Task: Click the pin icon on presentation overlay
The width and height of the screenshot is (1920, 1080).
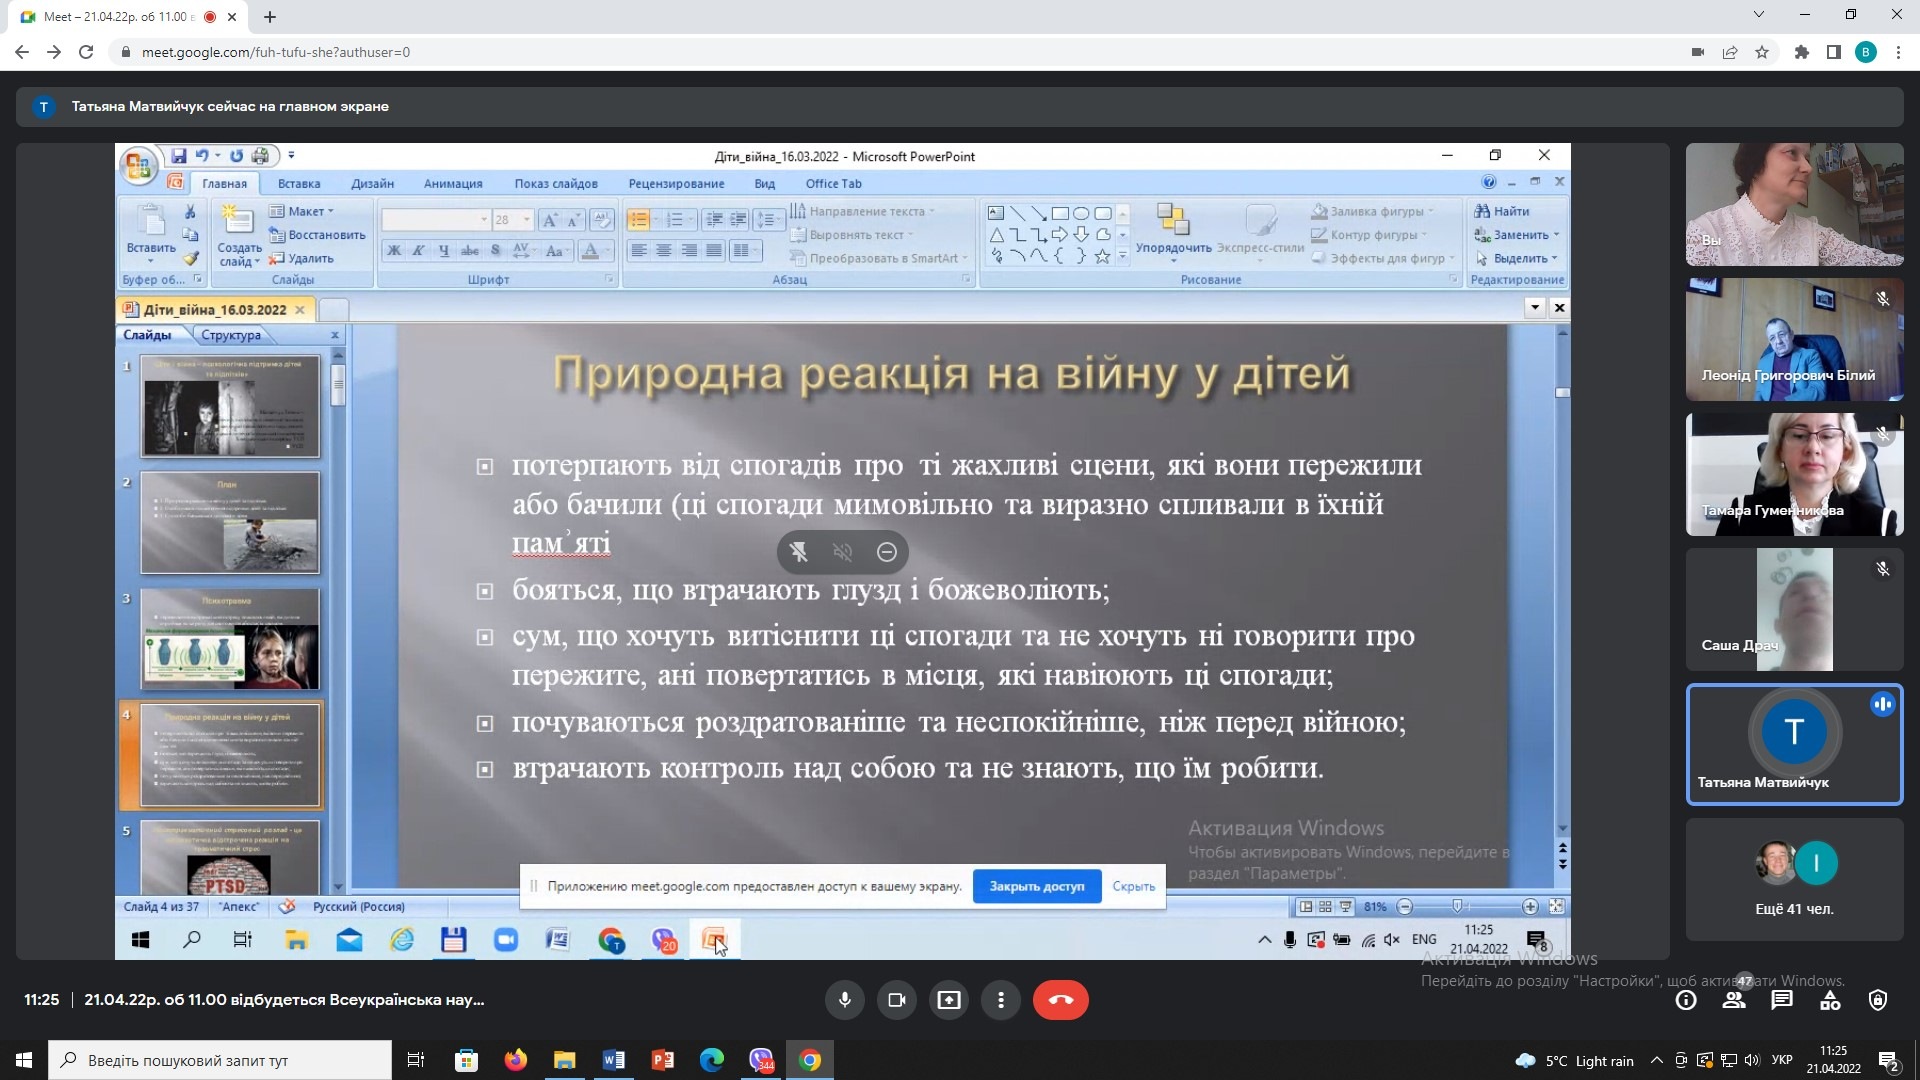Action: (799, 552)
